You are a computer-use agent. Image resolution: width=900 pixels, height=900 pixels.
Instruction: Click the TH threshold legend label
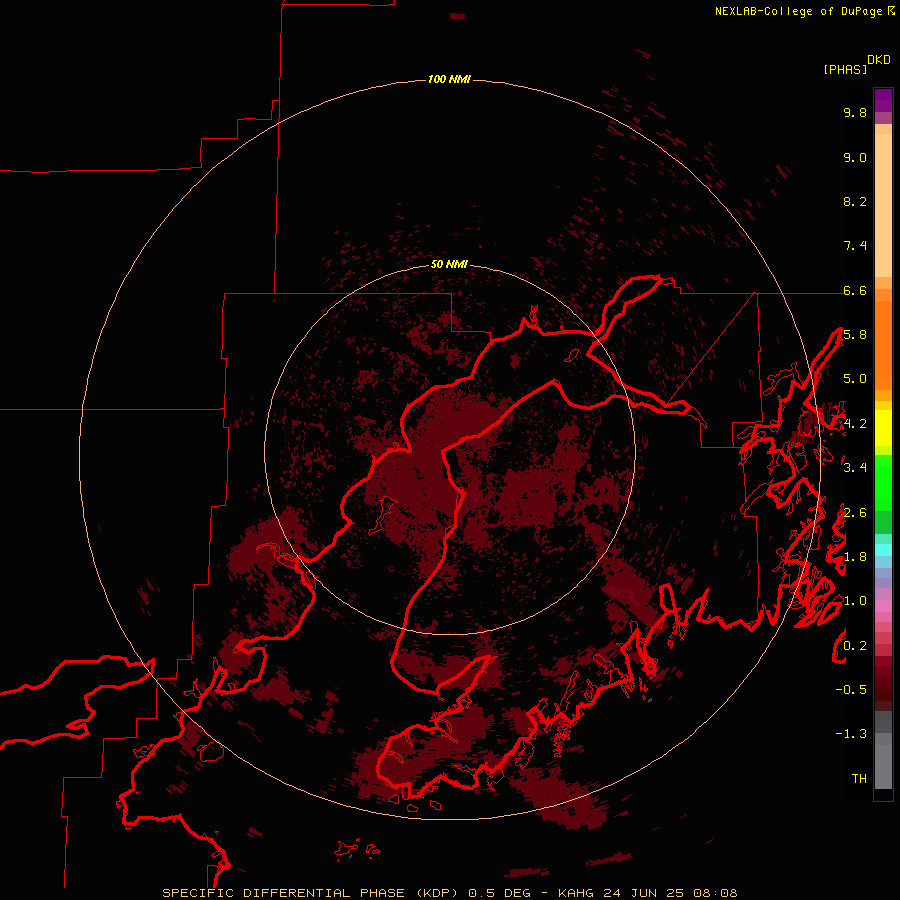click(x=859, y=779)
